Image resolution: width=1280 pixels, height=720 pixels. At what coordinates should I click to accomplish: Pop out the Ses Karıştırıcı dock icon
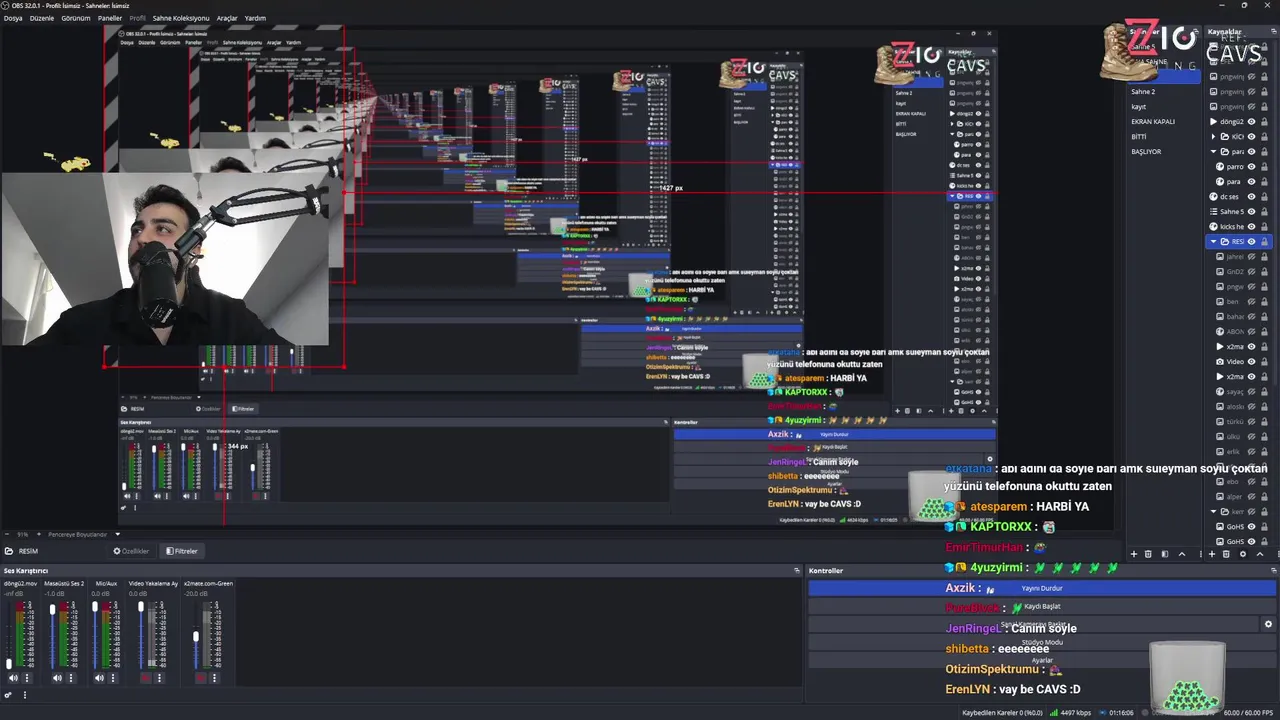[798, 570]
